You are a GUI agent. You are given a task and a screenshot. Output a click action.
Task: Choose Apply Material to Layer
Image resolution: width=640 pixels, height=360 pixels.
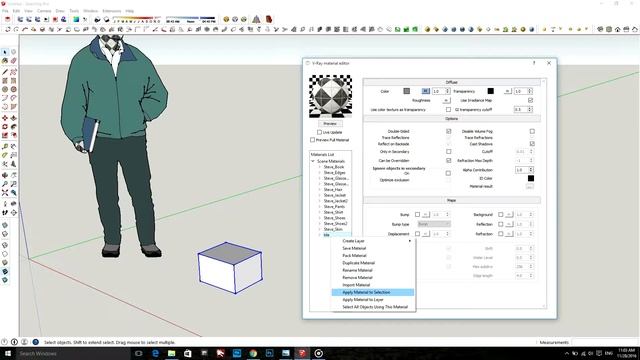373,300
